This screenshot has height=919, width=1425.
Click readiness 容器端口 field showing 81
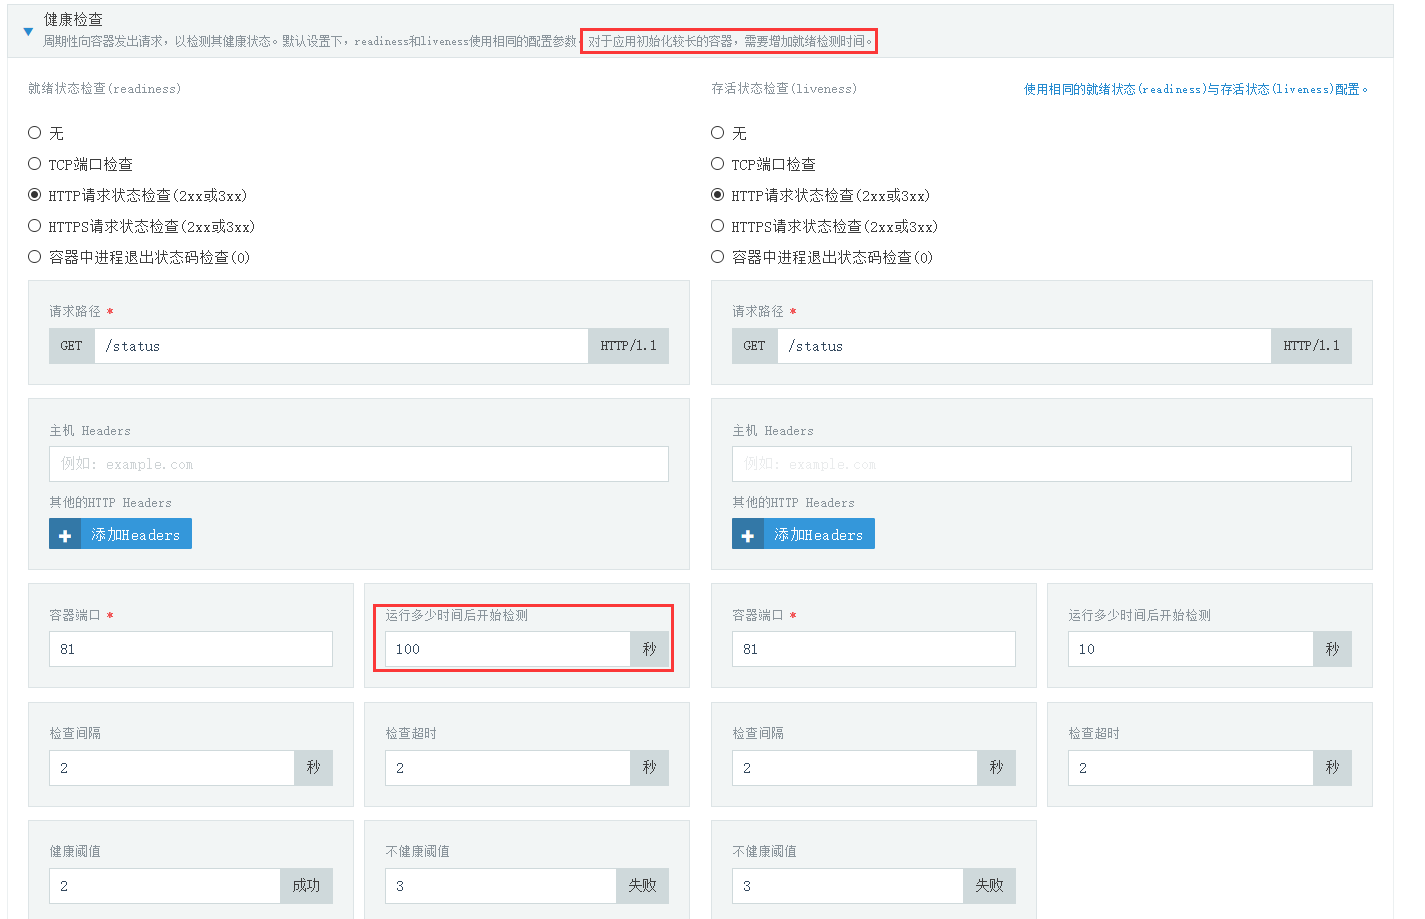point(190,649)
